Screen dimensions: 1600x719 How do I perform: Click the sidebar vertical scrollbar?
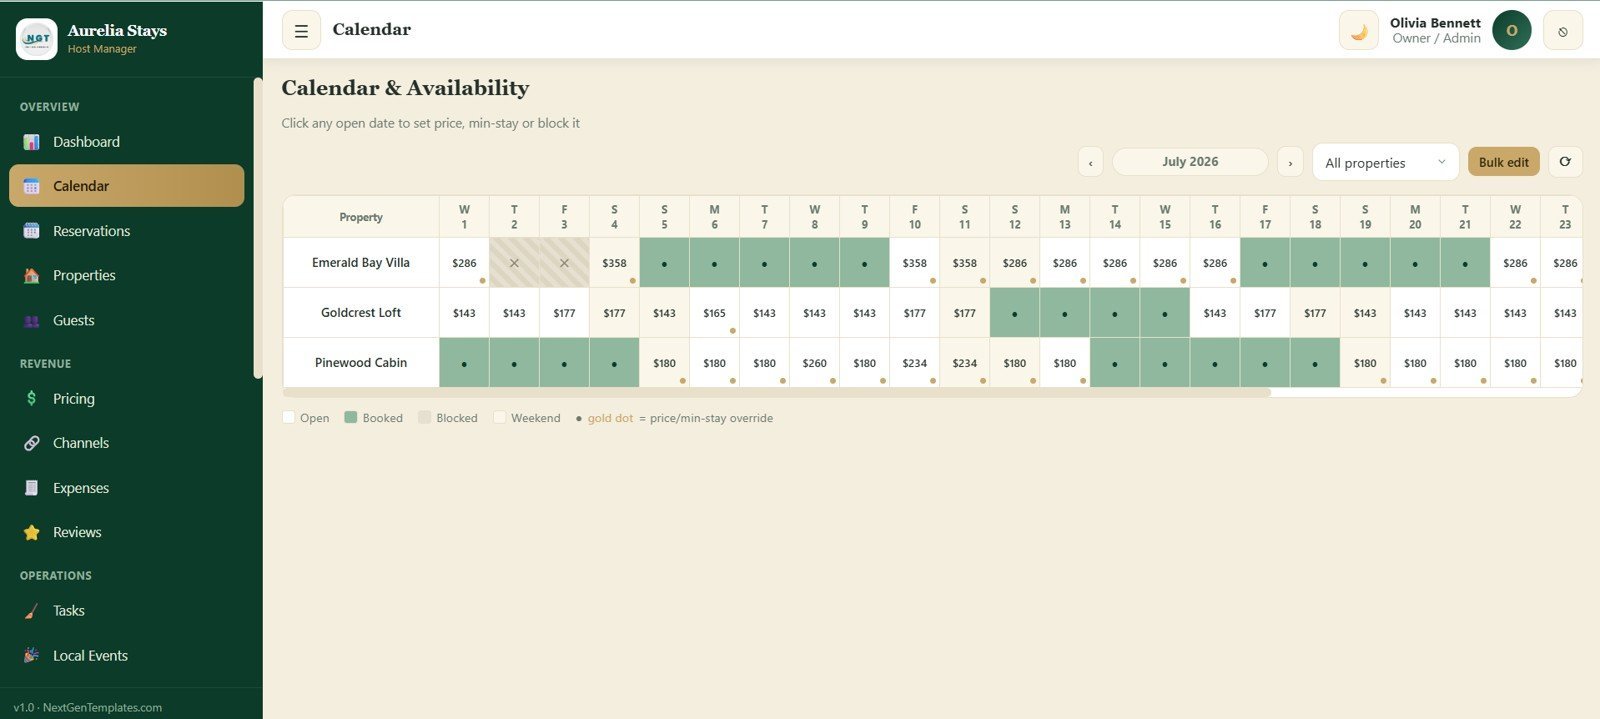pyautogui.click(x=258, y=229)
